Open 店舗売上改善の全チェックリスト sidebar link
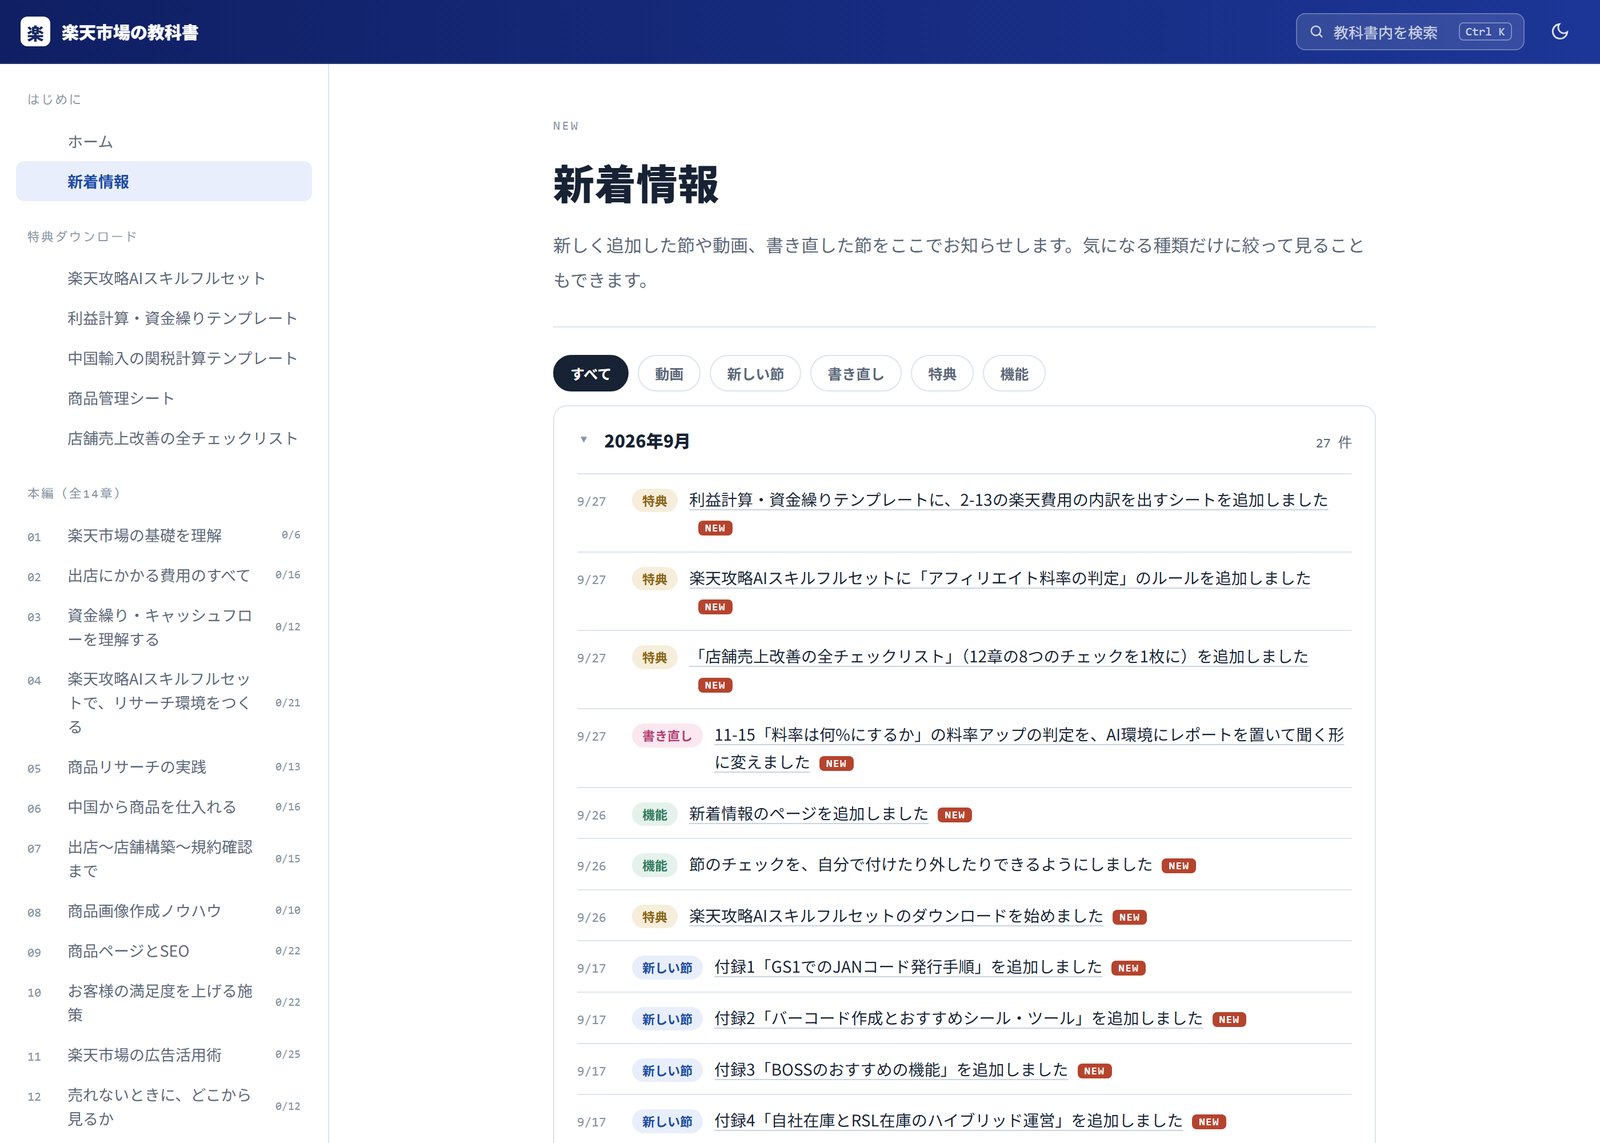 point(164,438)
